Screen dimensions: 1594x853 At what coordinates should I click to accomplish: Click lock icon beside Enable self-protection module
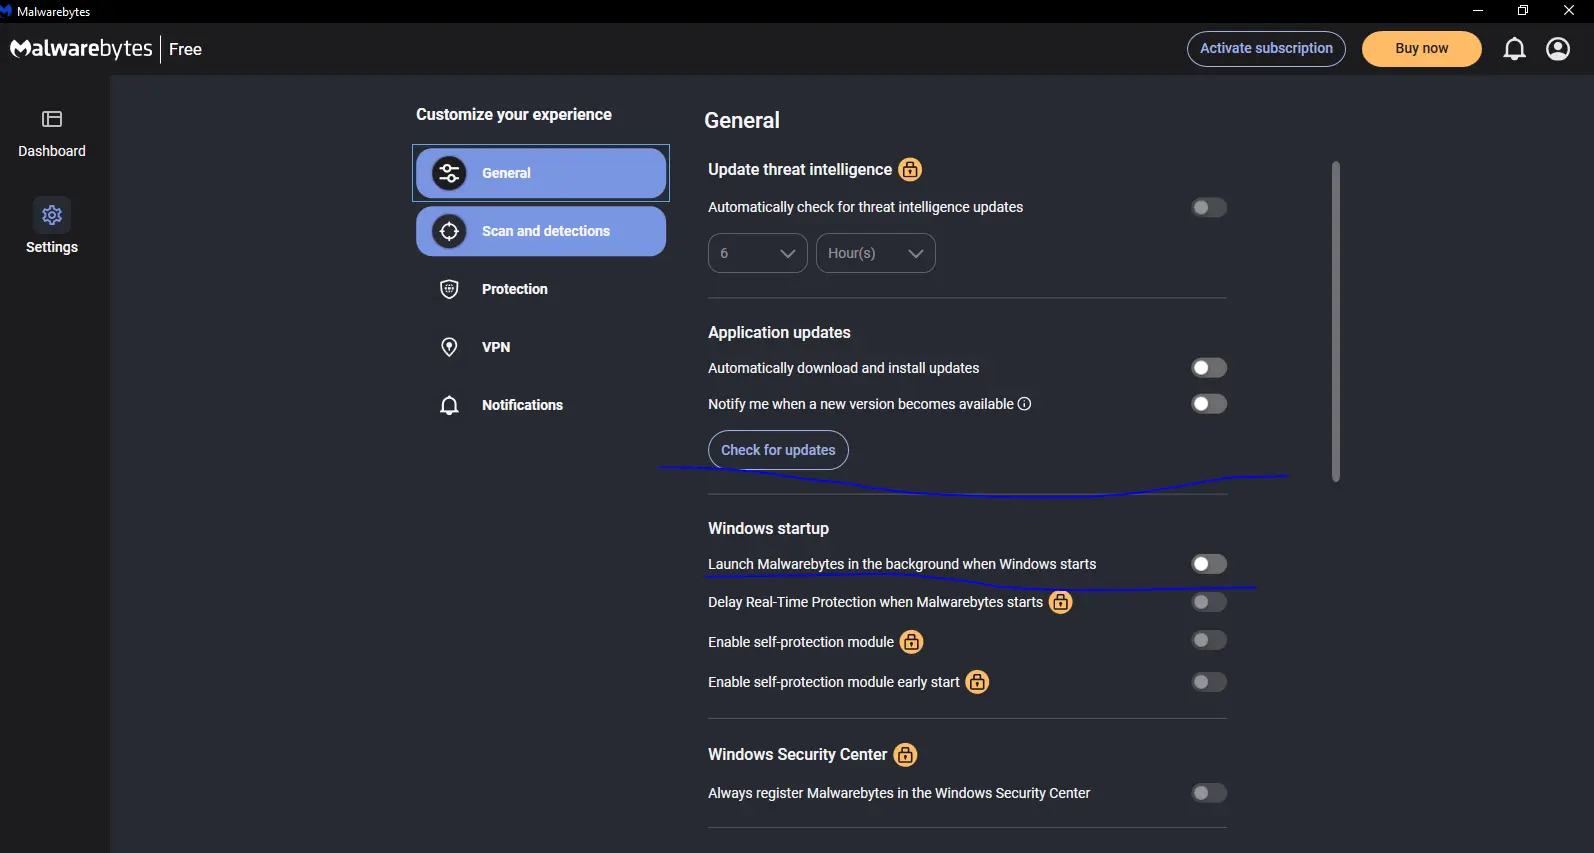click(x=911, y=642)
